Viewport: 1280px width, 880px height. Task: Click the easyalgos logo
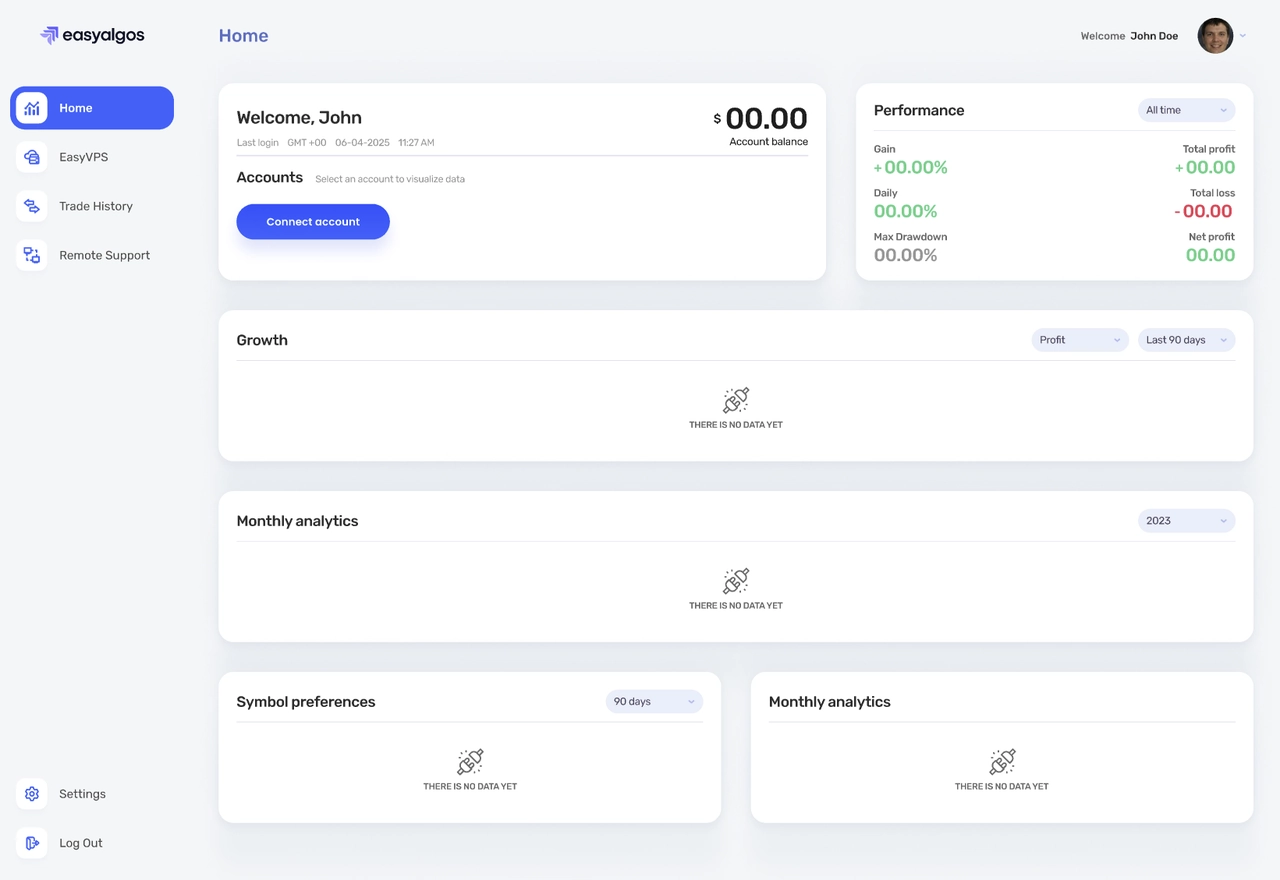(x=92, y=35)
